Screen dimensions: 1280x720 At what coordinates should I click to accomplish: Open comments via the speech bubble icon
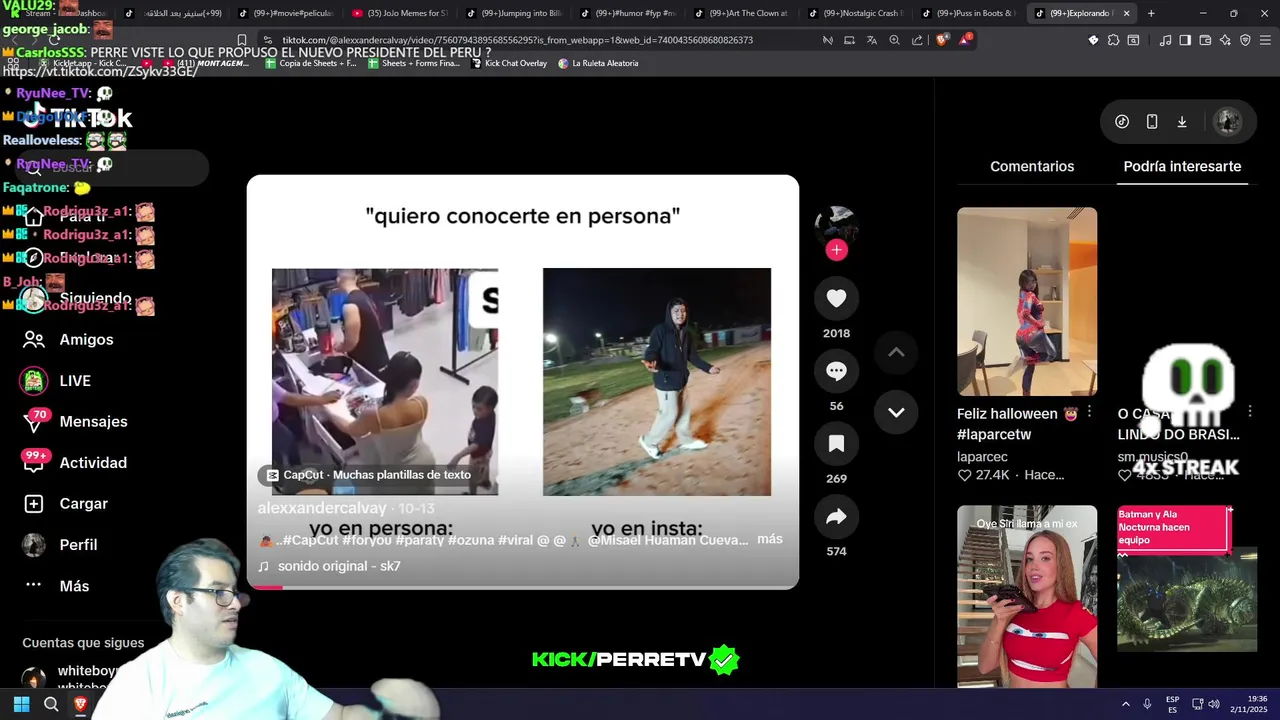click(837, 371)
